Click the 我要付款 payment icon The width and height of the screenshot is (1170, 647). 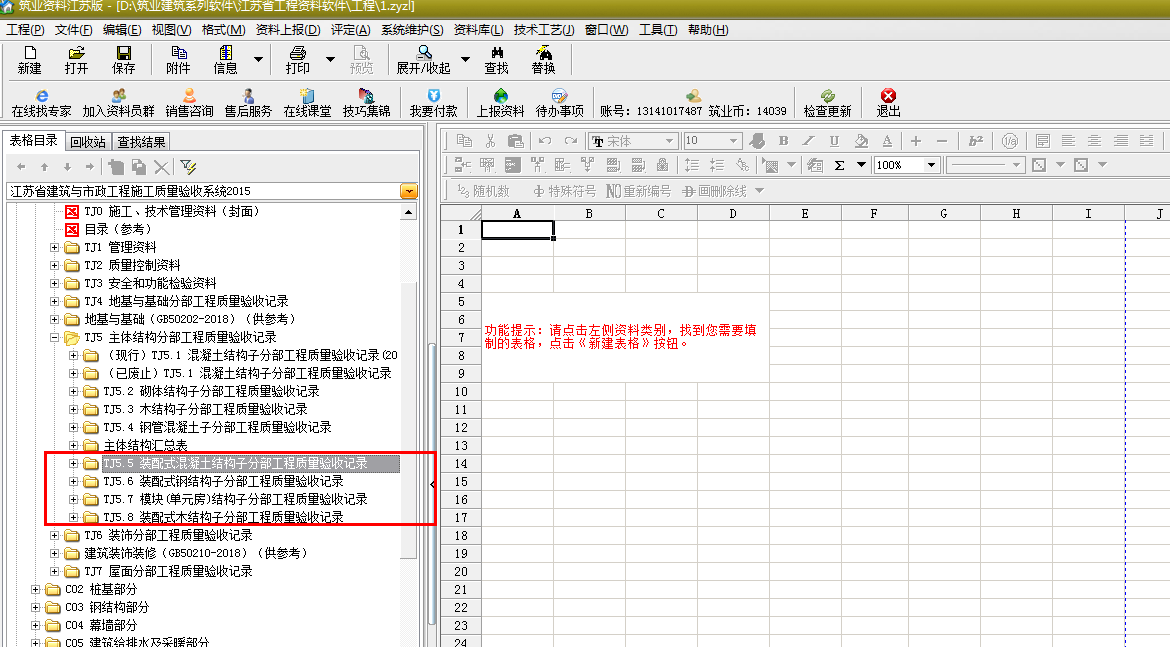[x=433, y=102]
